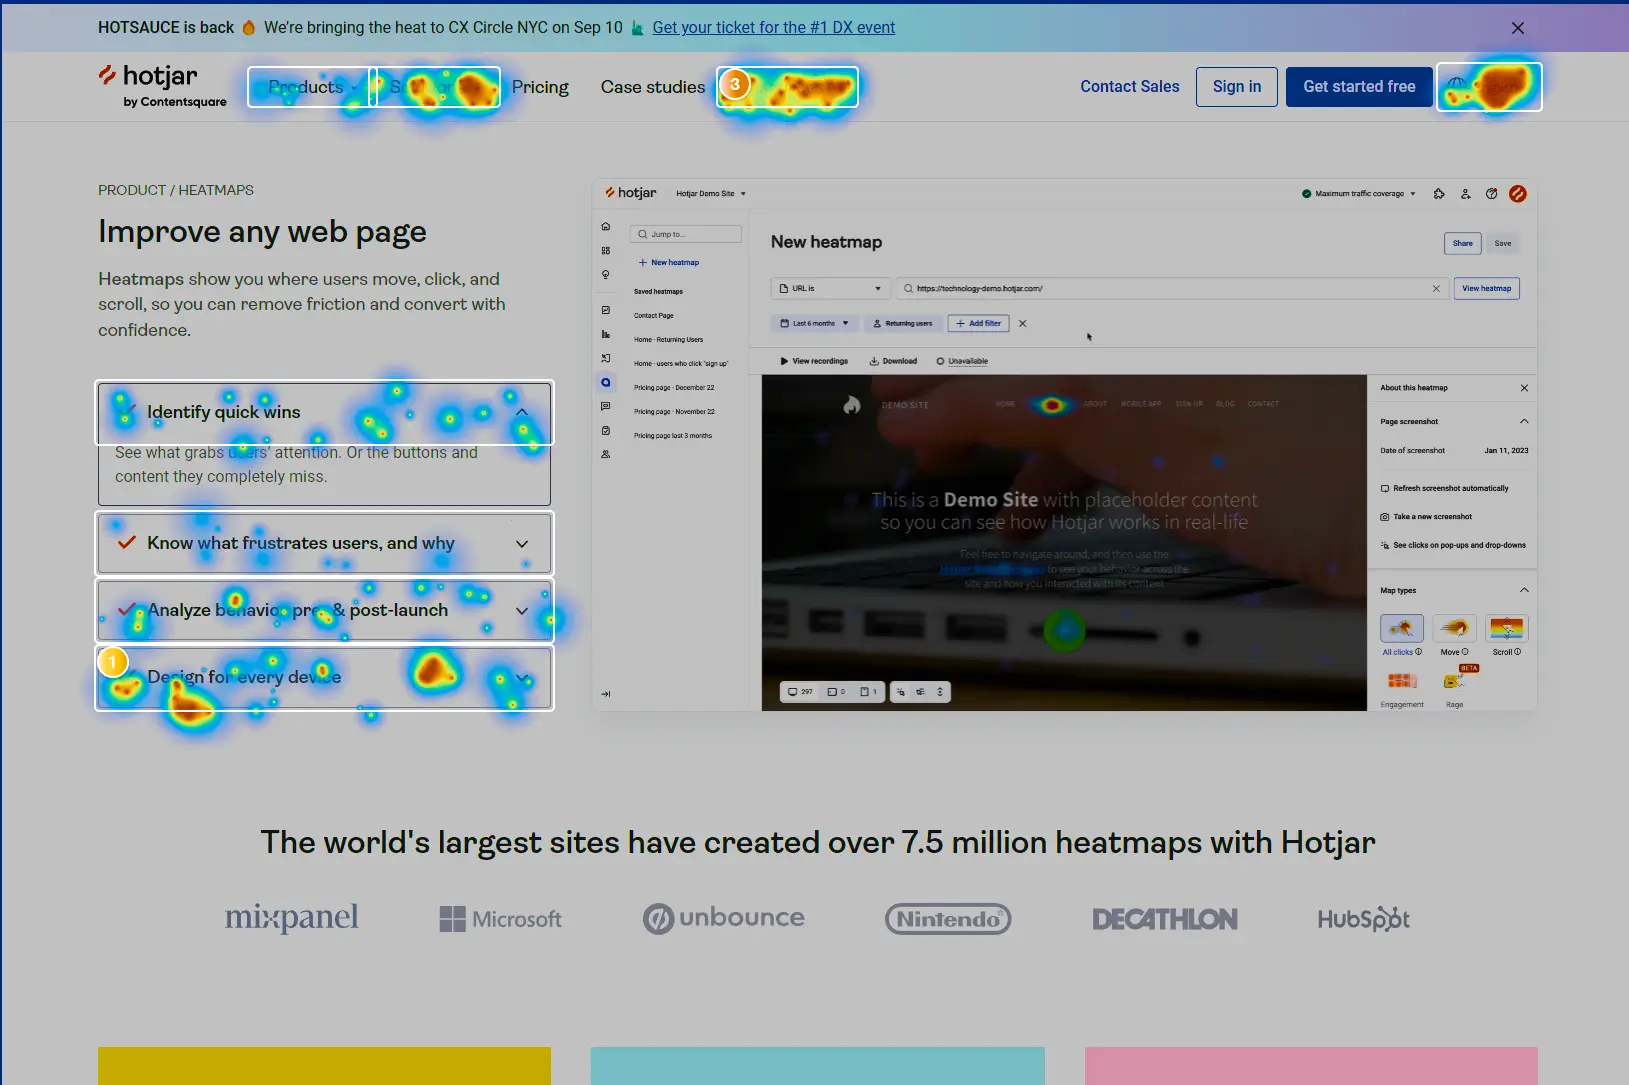Collapse the Map types section
This screenshot has width=1629, height=1085.
pos(1524,591)
